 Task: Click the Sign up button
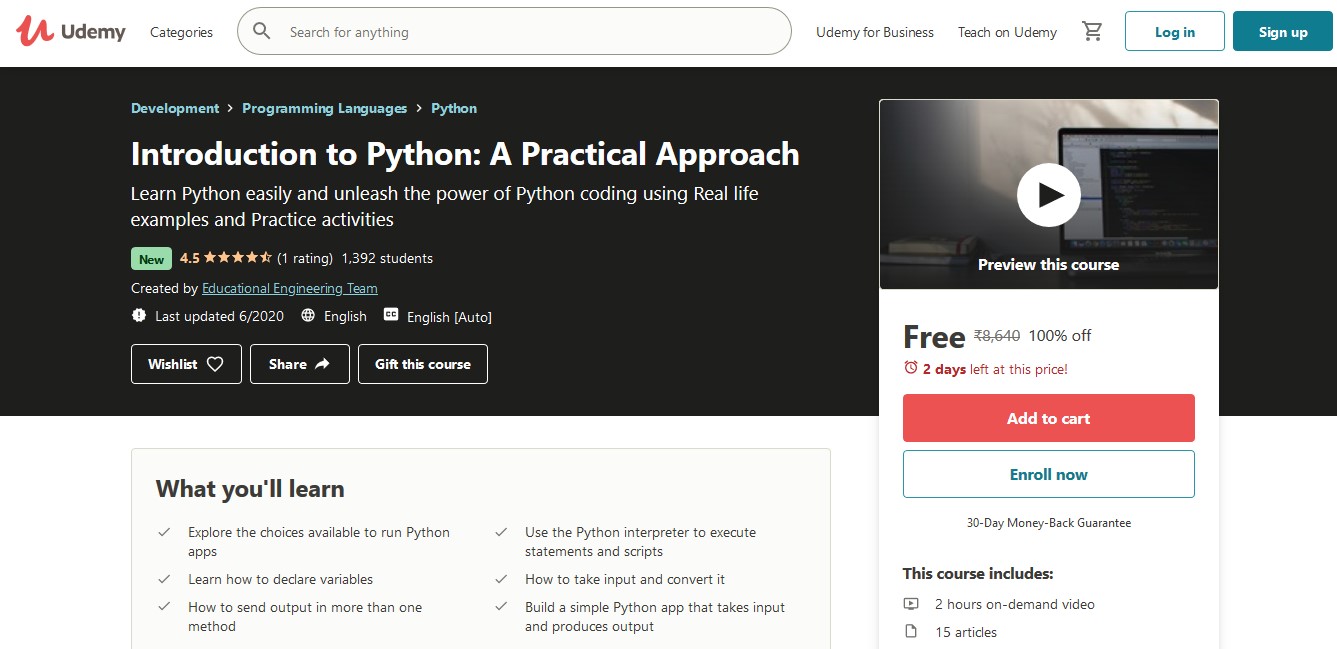pos(1283,31)
